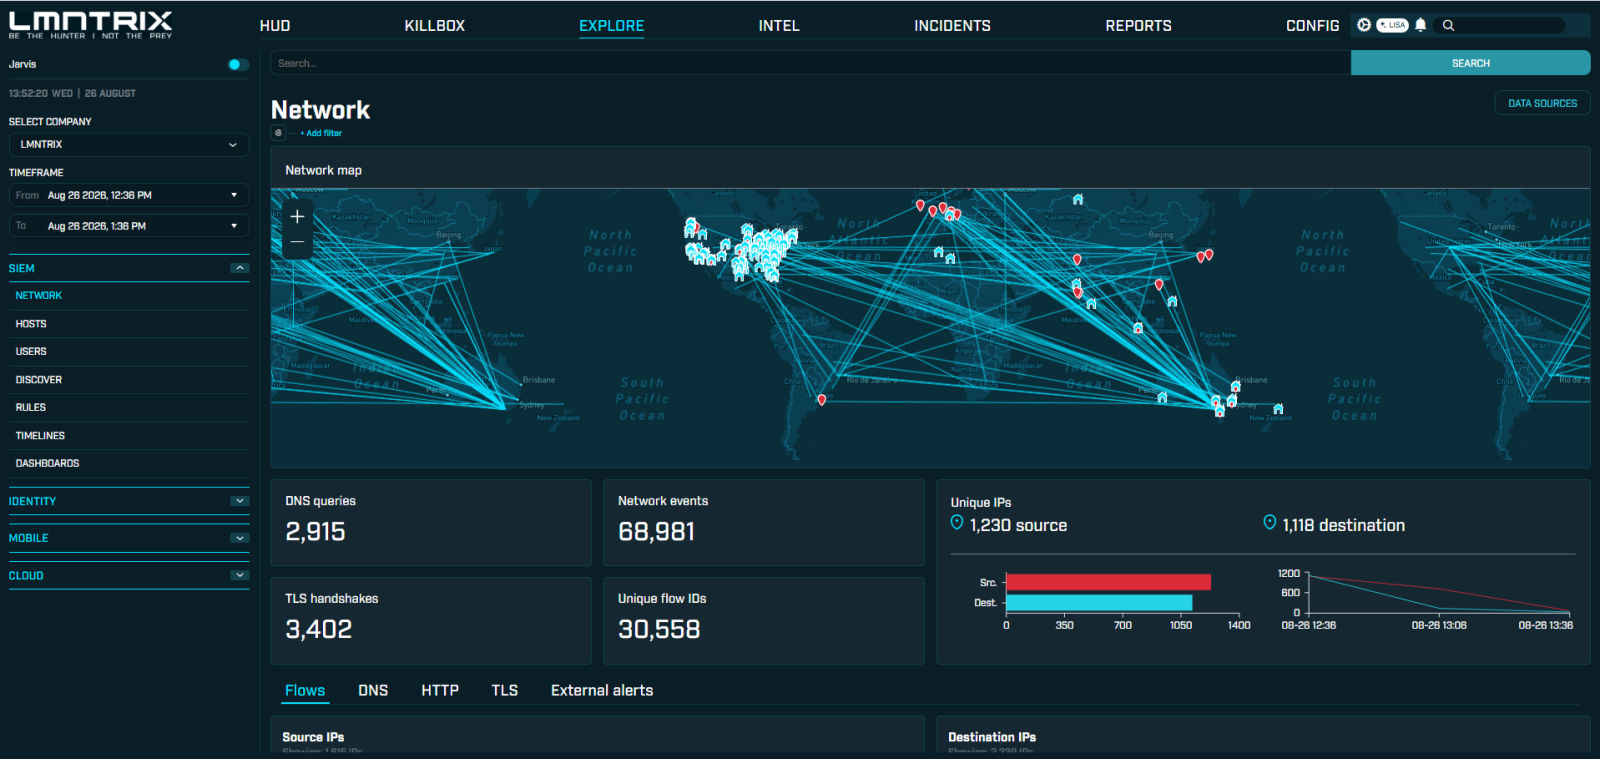
Task: Click the LMNTRIX logo
Action: pyautogui.click(x=90, y=25)
